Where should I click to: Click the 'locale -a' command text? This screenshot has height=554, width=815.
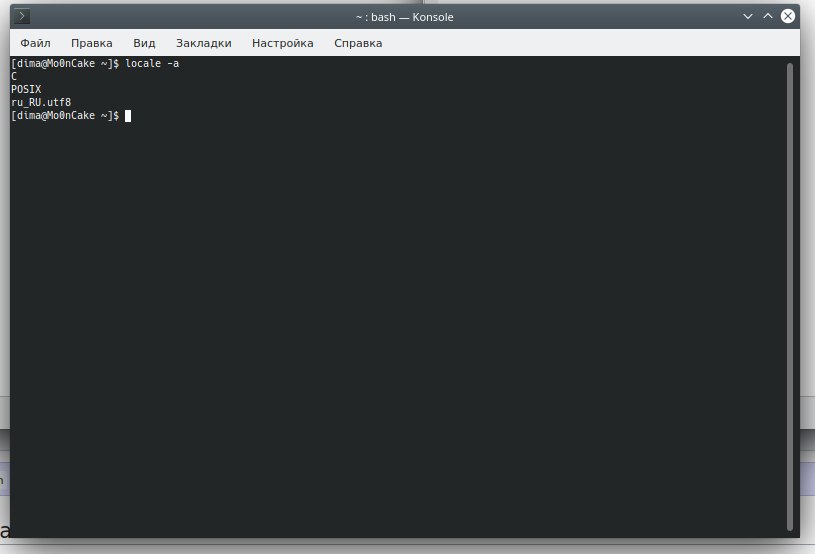click(152, 63)
